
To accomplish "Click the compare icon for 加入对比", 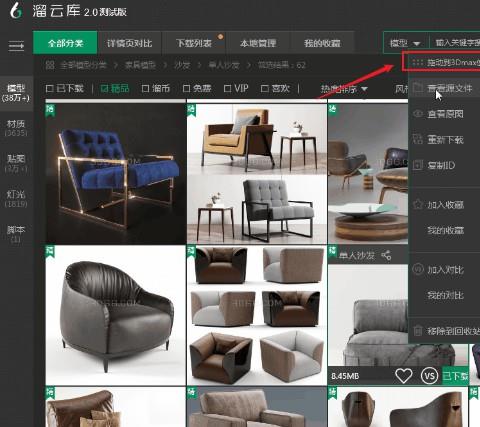I will [418, 269].
